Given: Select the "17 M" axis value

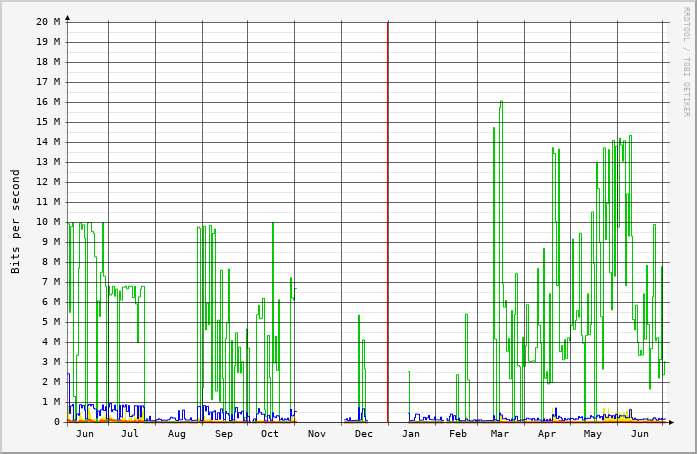Looking at the screenshot, I should [48, 82].
